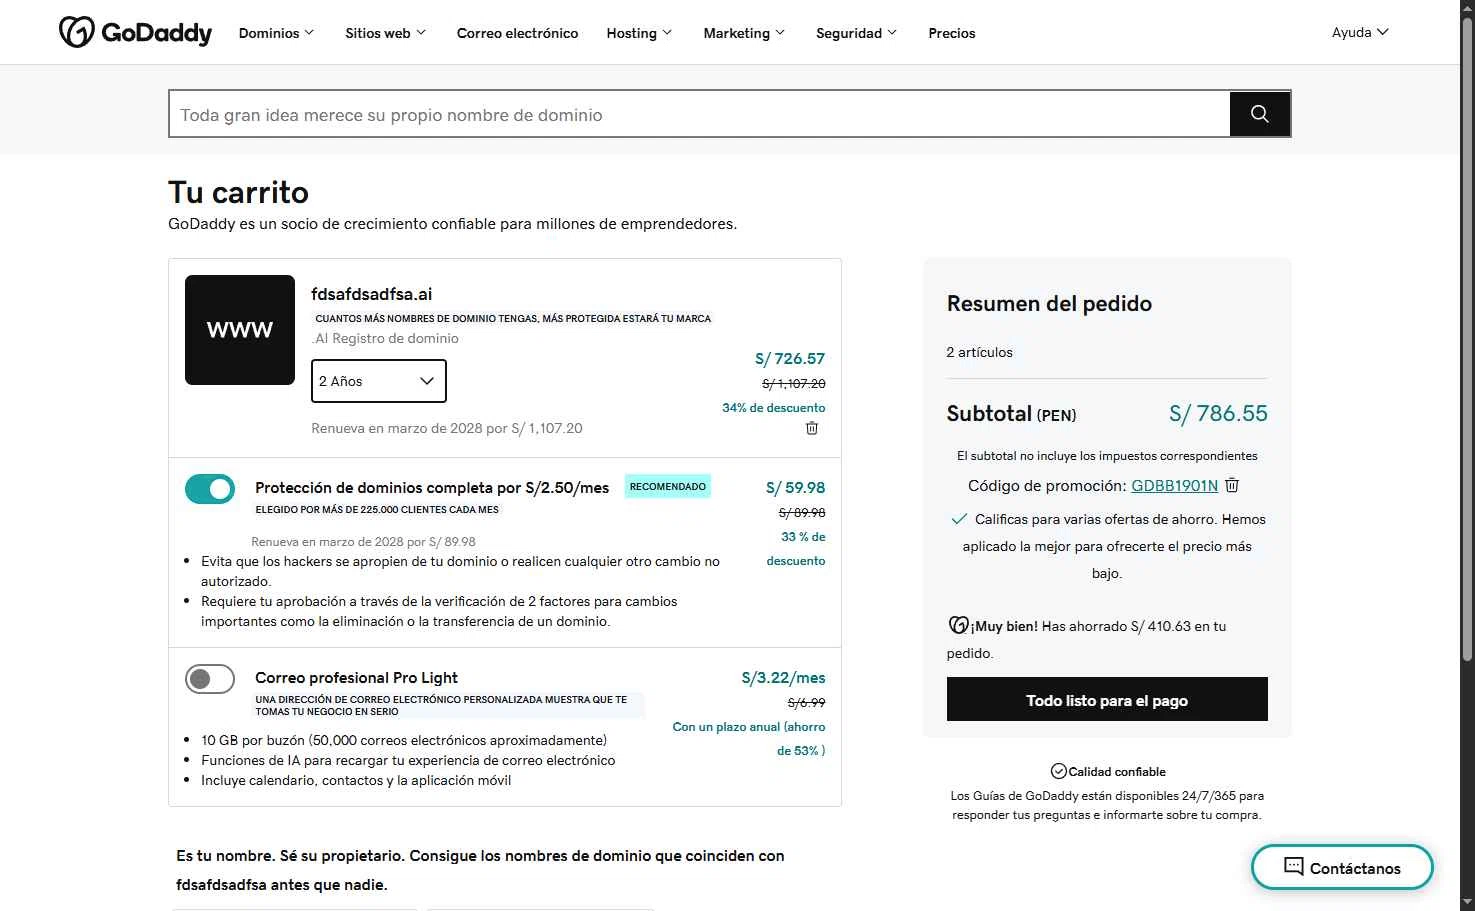The width and height of the screenshot is (1475, 911).
Task: Click Todo listo para el pago button
Action: click(1107, 699)
